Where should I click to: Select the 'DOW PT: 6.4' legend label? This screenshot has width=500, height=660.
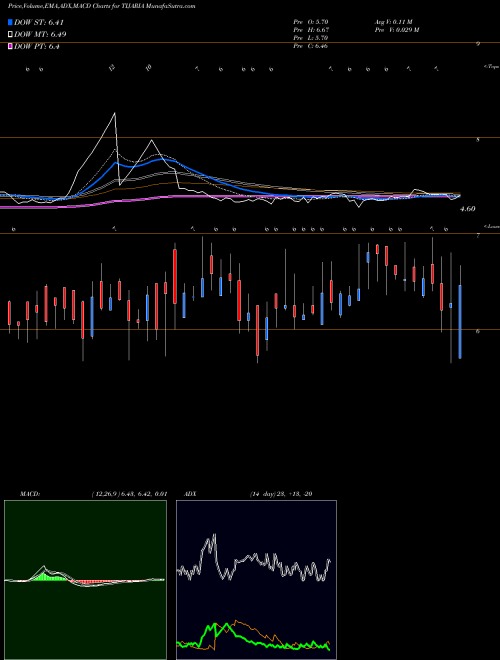coord(37,46)
